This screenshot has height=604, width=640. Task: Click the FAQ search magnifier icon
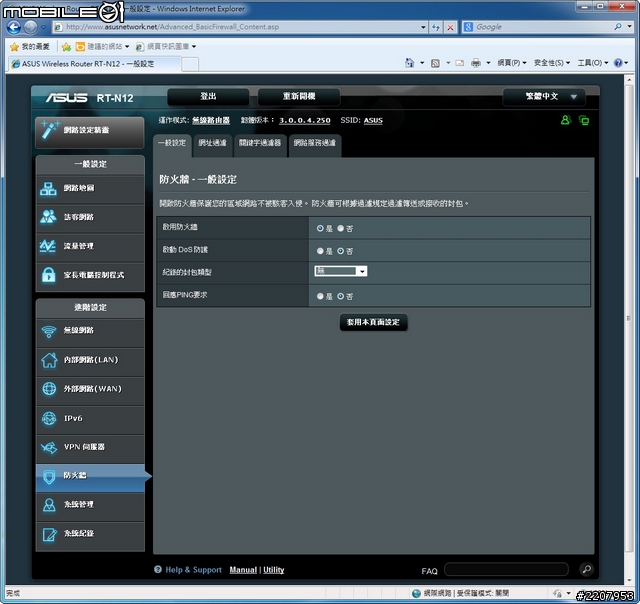tap(587, 569)
